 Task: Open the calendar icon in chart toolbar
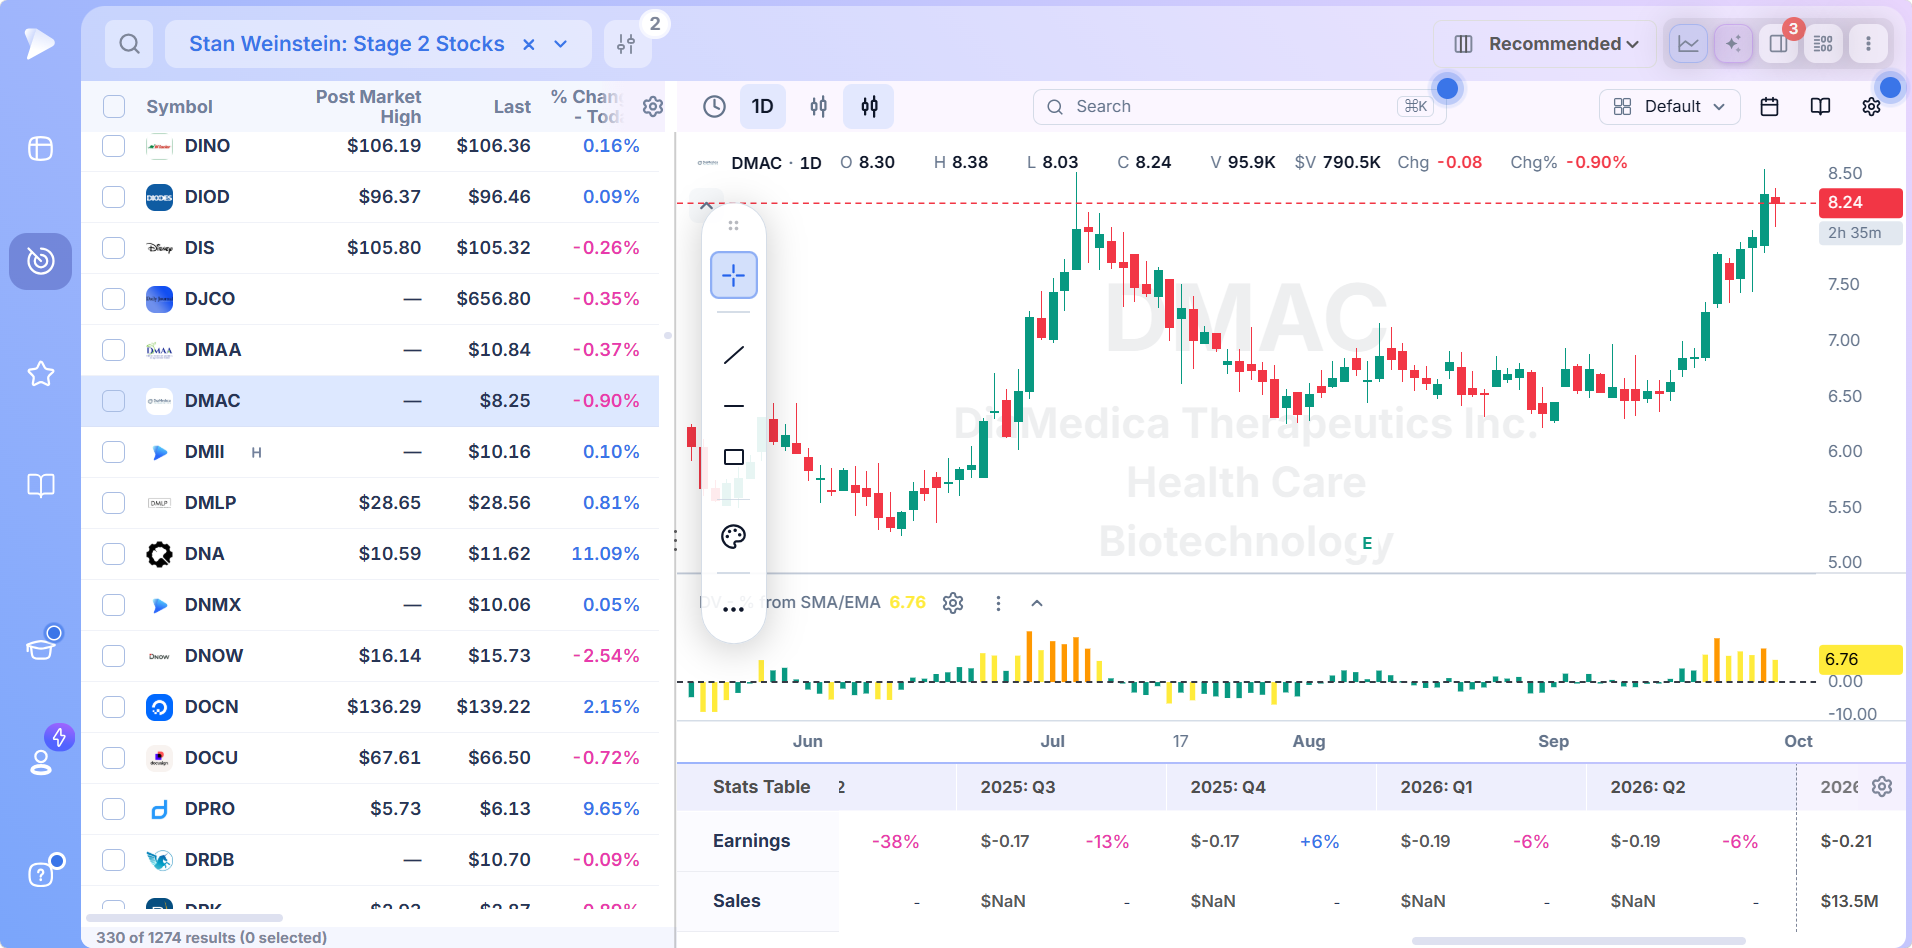[1769, 106]
